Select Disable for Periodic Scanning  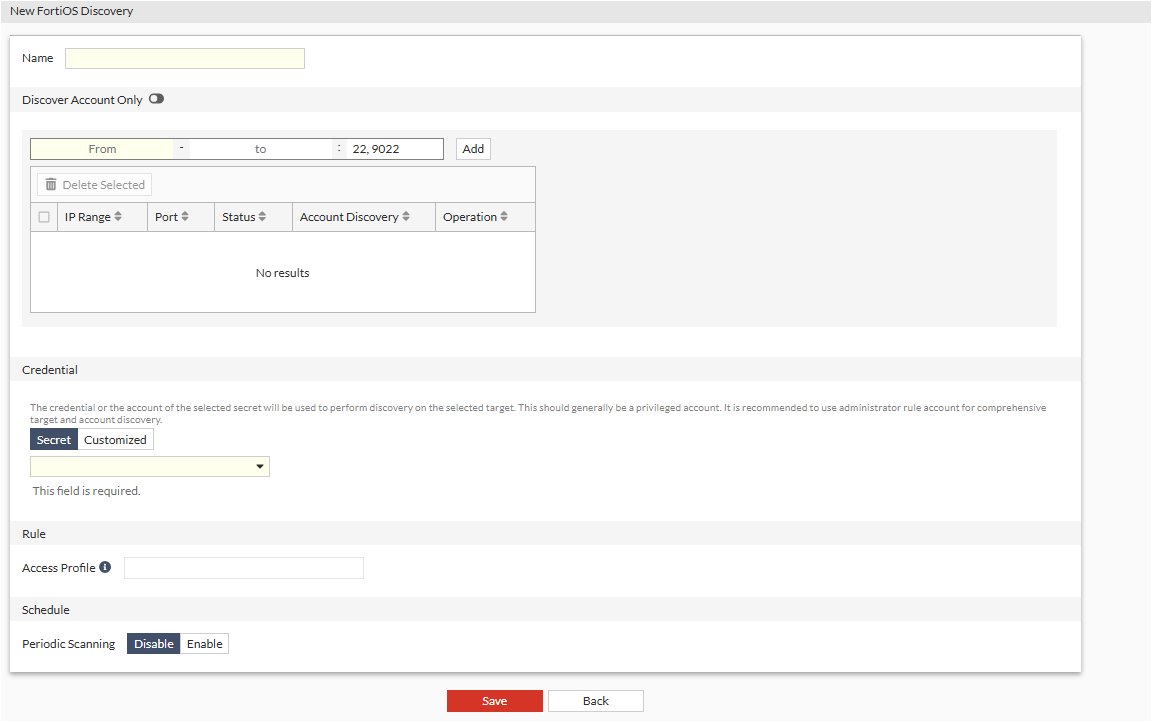tap(154, 644)
